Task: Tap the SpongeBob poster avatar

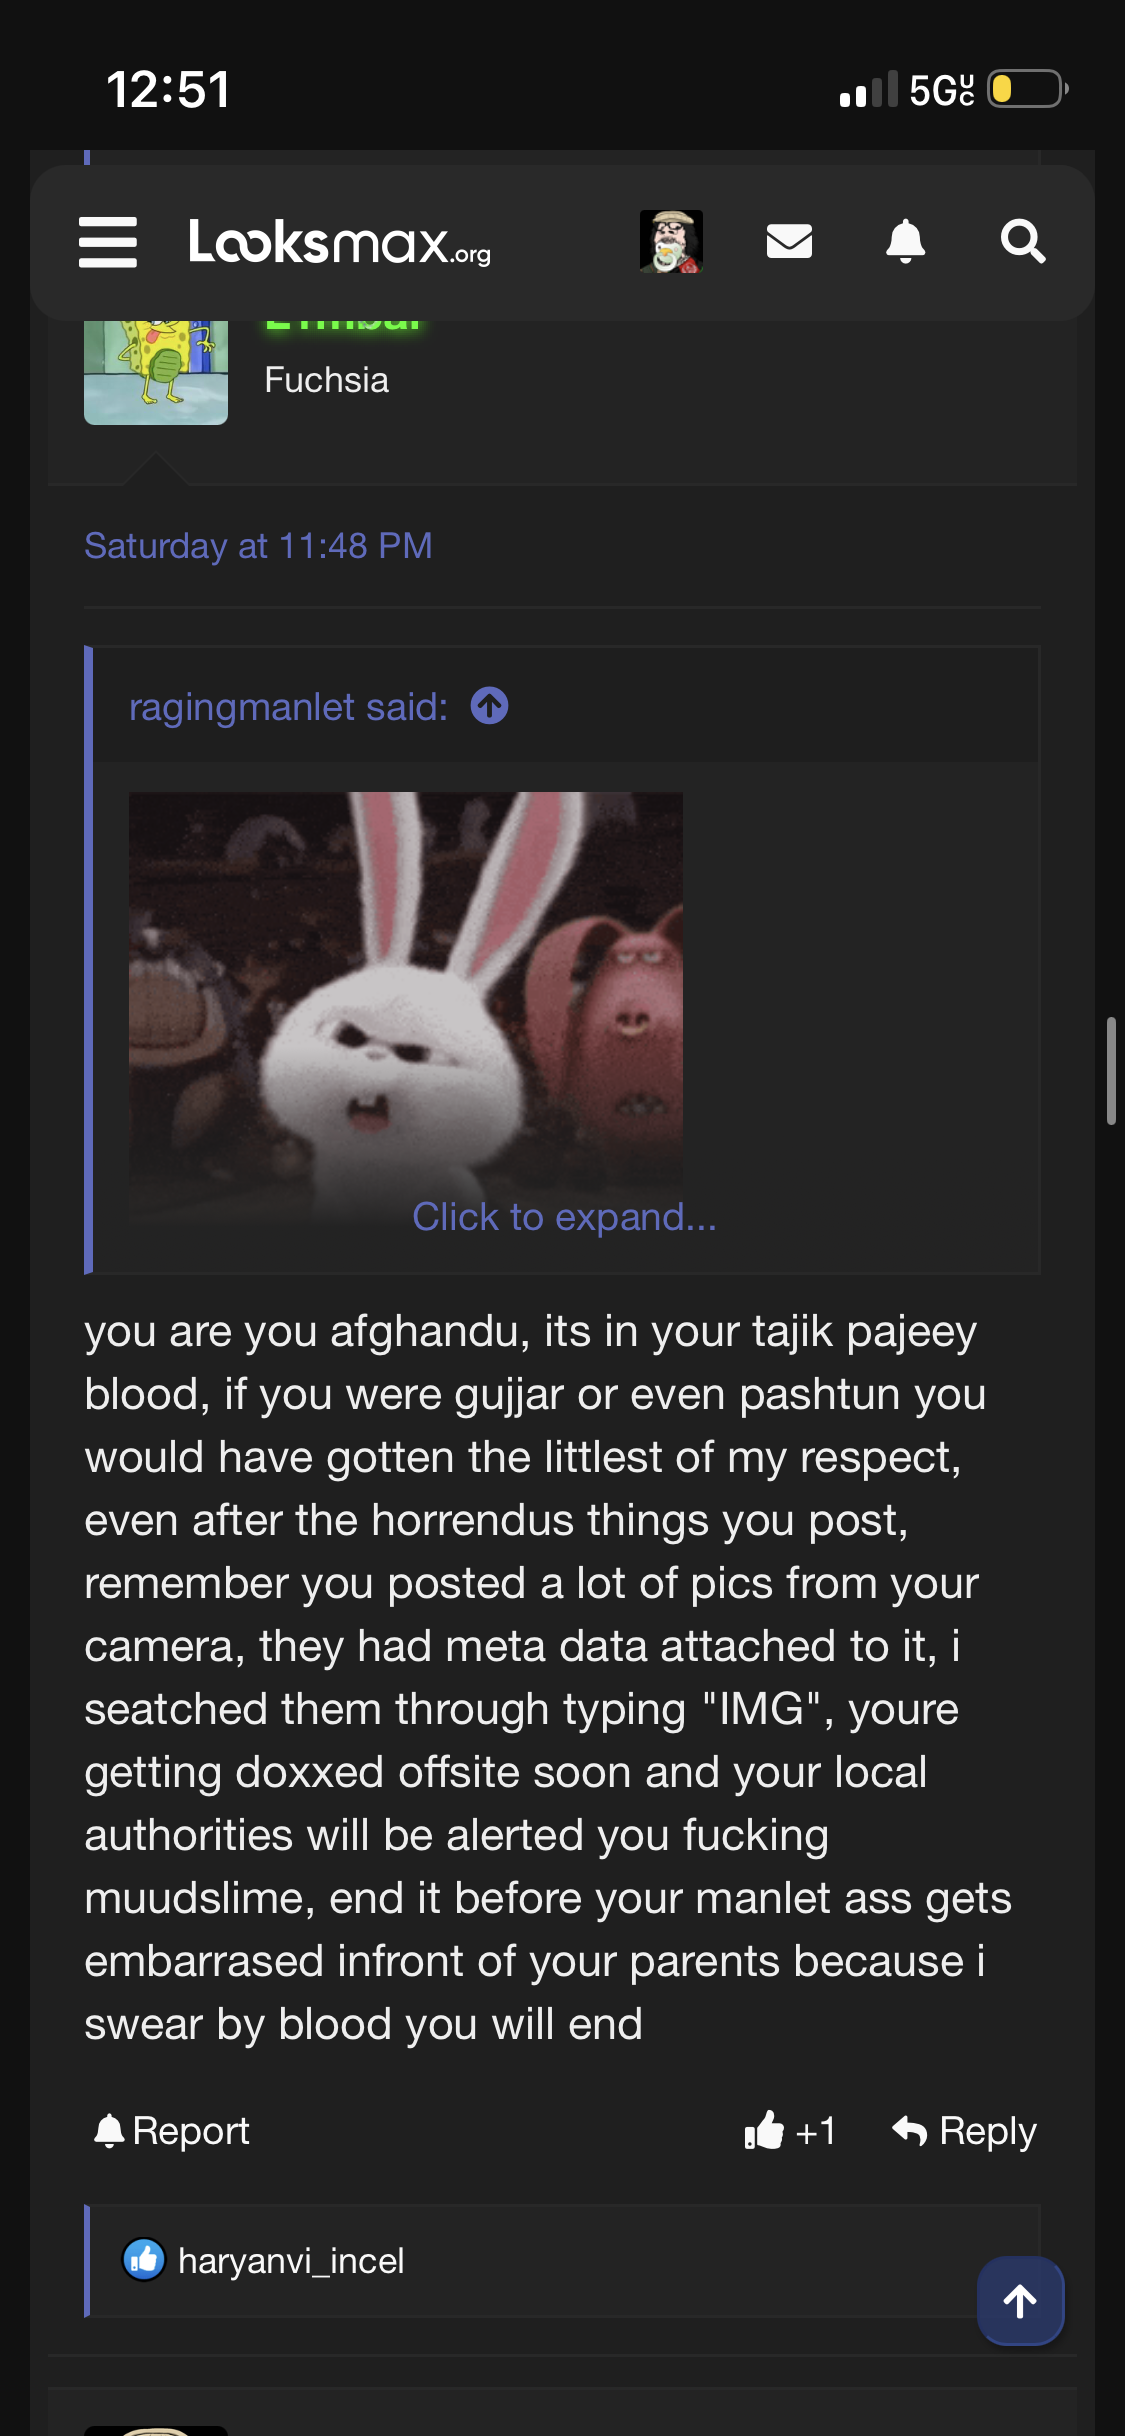Action: [156, 372]
